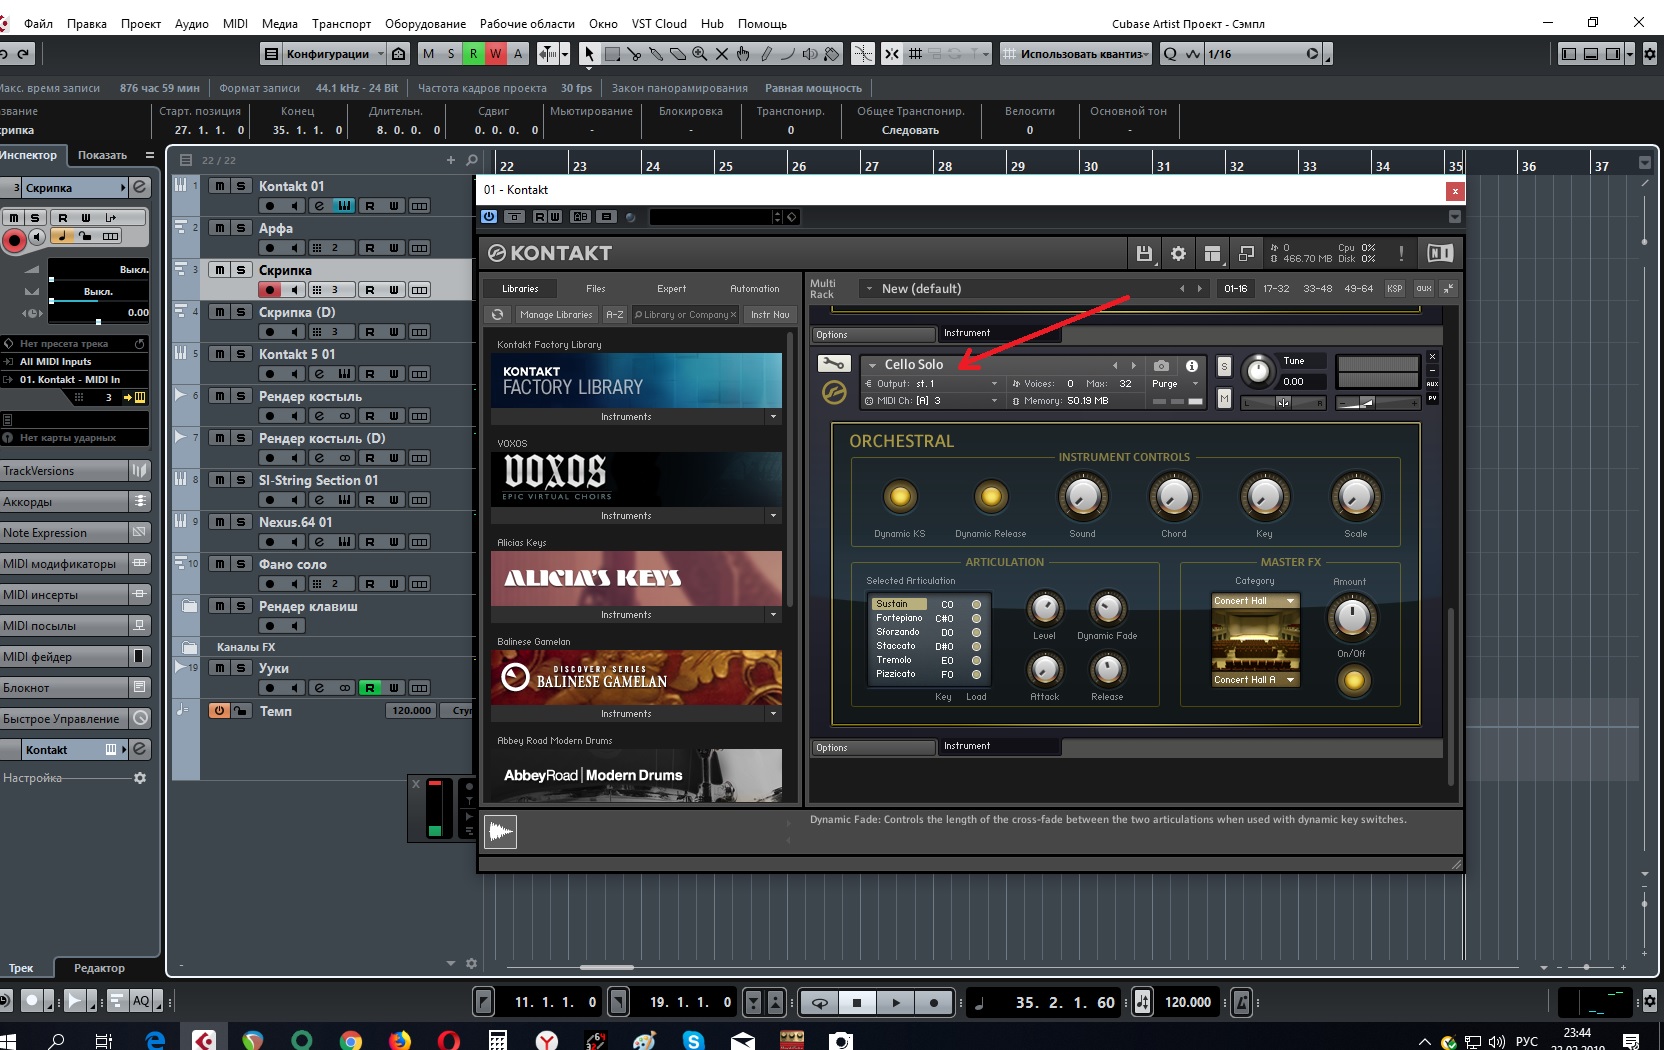The height and width of the screenshot is (1050, 1680).
Task: Add a track with plus icon
Action: coord(451,160)
